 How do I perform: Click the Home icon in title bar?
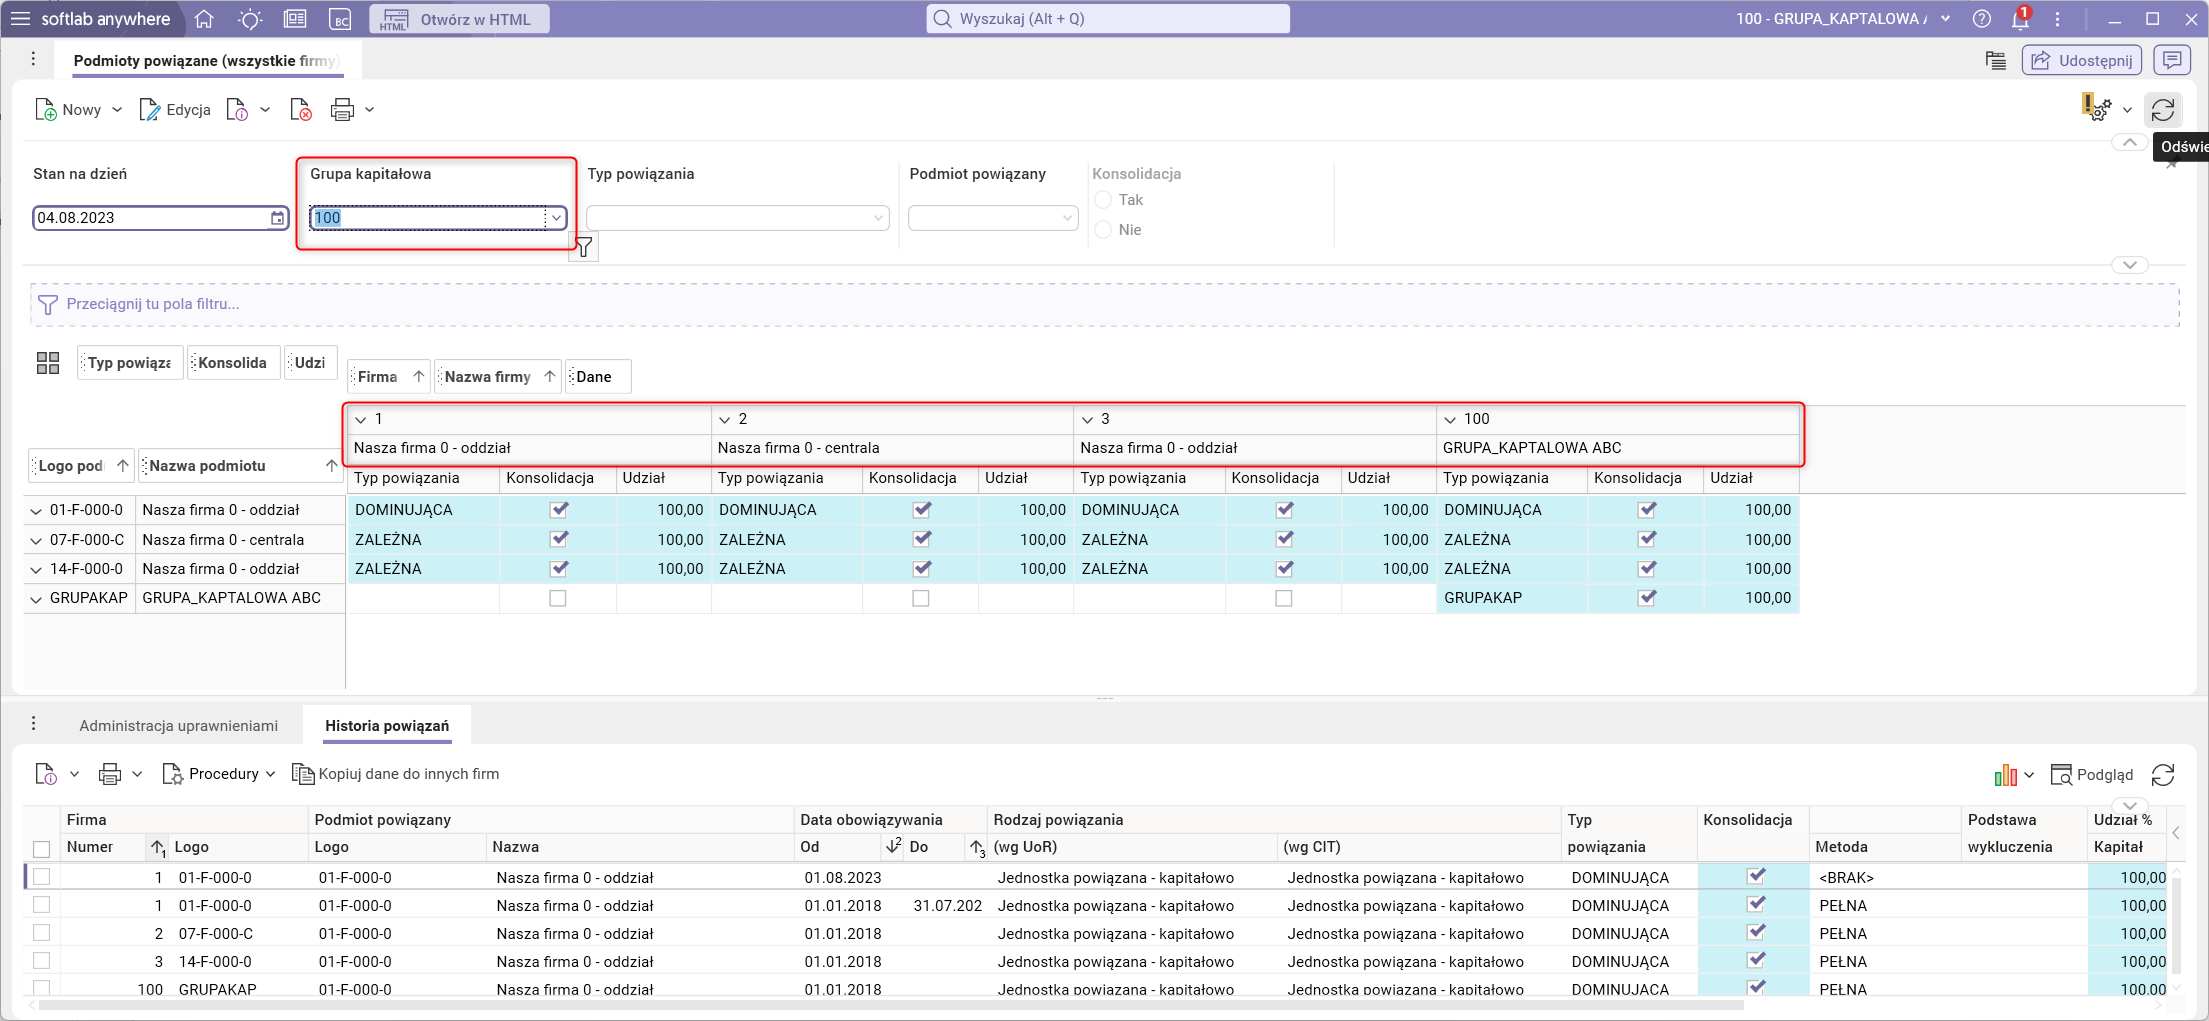tap(204, 19)
